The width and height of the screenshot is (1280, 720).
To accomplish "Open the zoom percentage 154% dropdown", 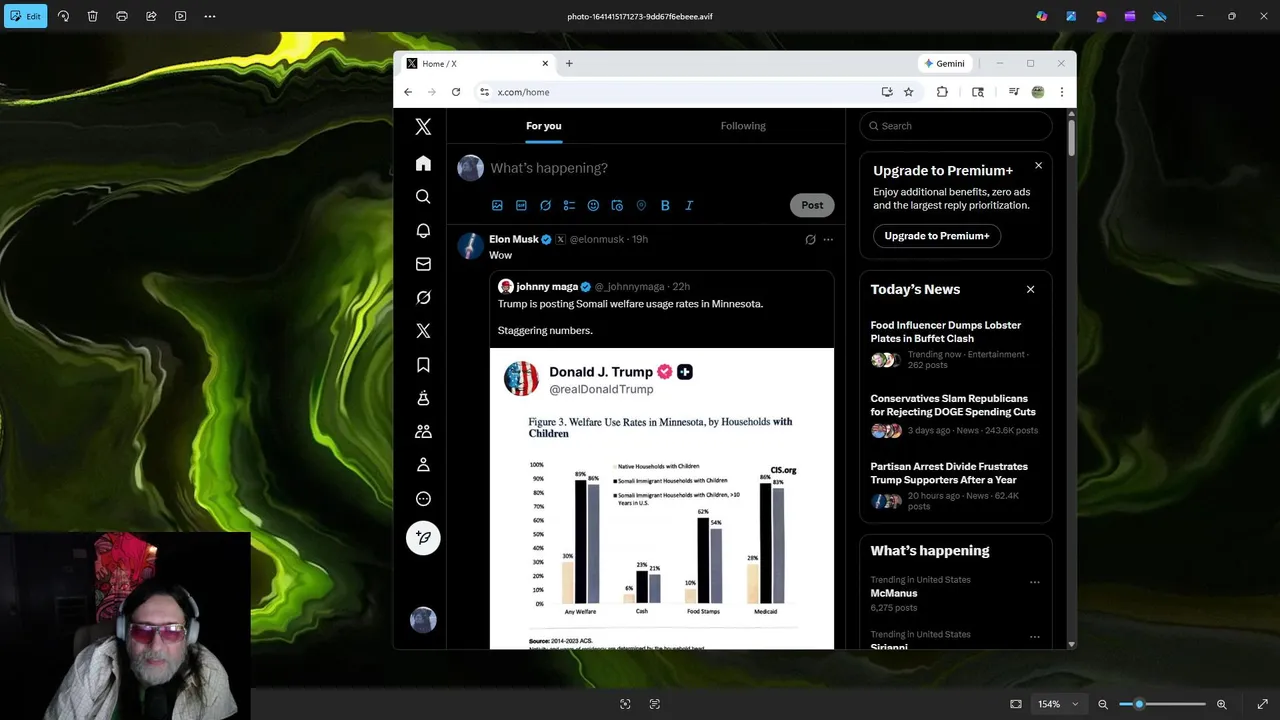I will click(1058, 704).
